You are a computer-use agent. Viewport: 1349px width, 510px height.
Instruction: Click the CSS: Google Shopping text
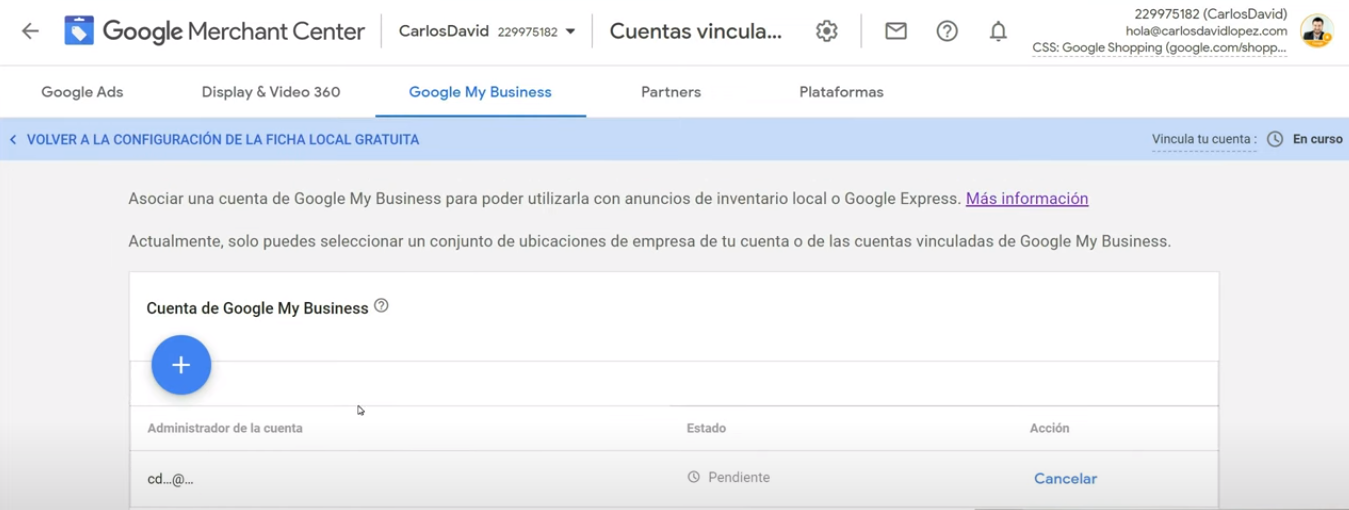click(1160, 47)
